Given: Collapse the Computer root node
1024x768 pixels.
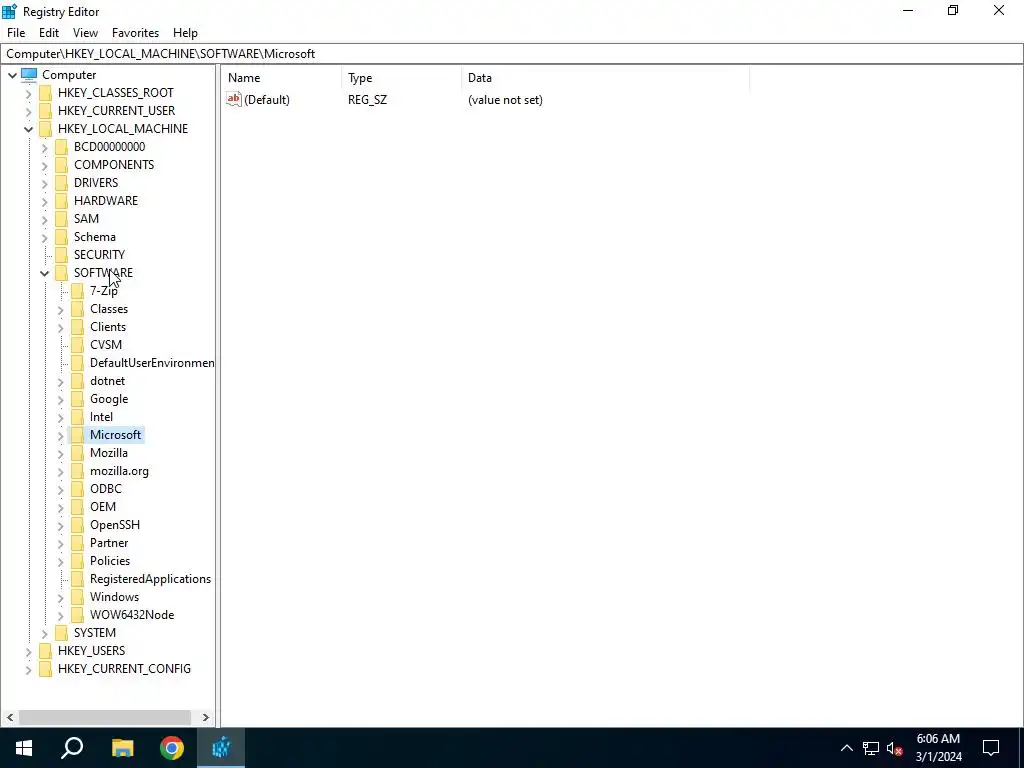Looking at the screenshot, I should (12, 75).
